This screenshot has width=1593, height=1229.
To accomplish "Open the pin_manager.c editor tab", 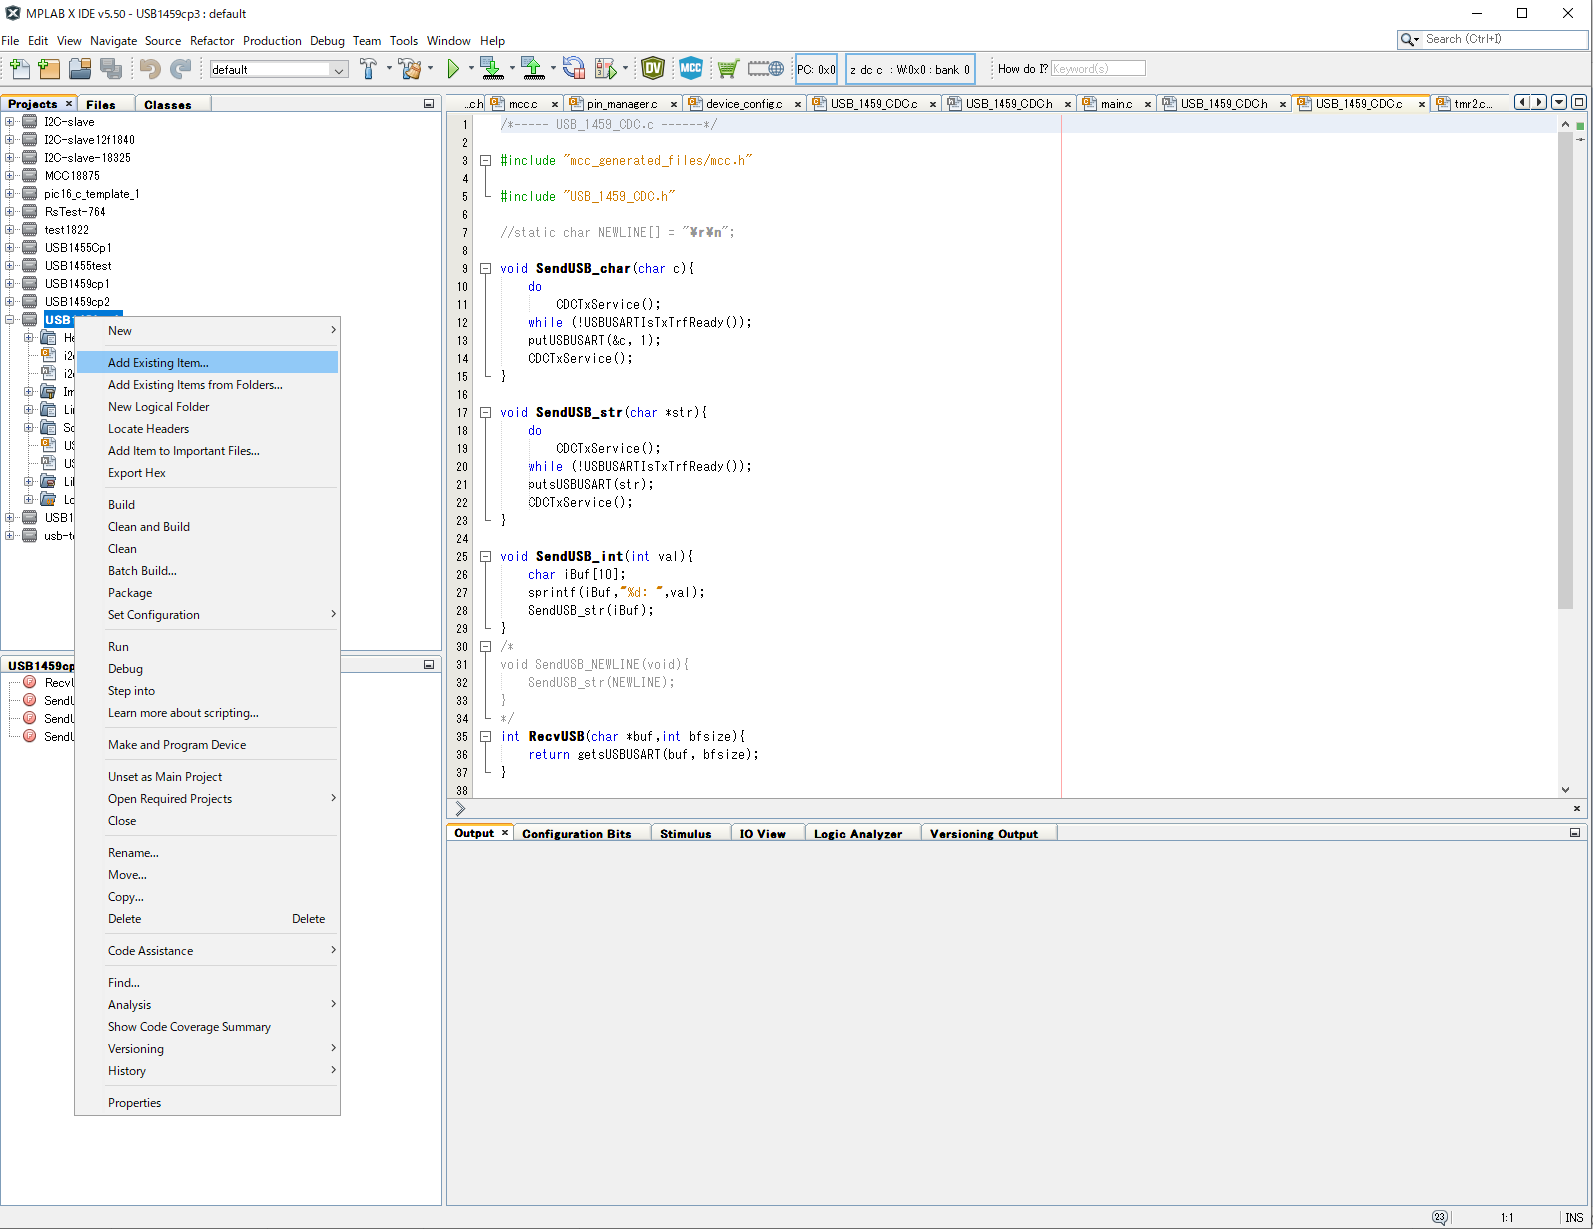I will 622,104.
